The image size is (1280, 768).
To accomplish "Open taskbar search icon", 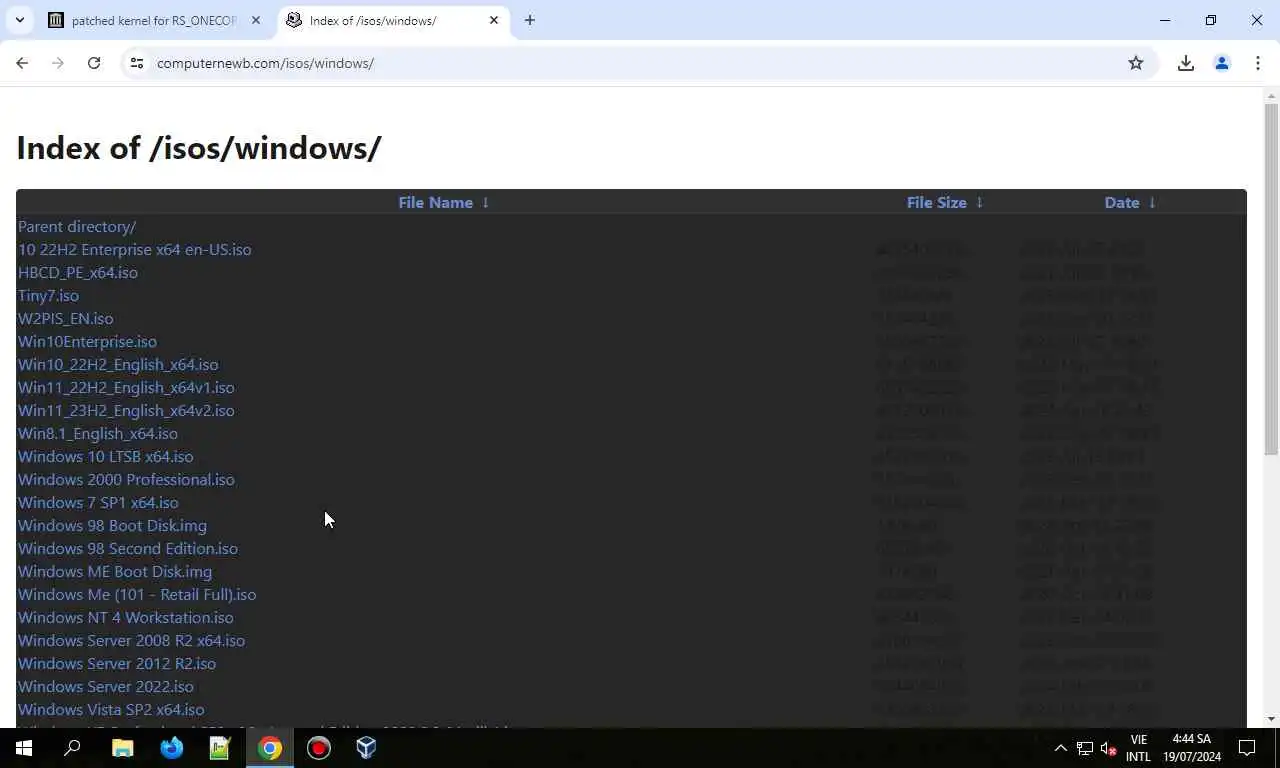I will pyautogui.click(x=72, y=748).
